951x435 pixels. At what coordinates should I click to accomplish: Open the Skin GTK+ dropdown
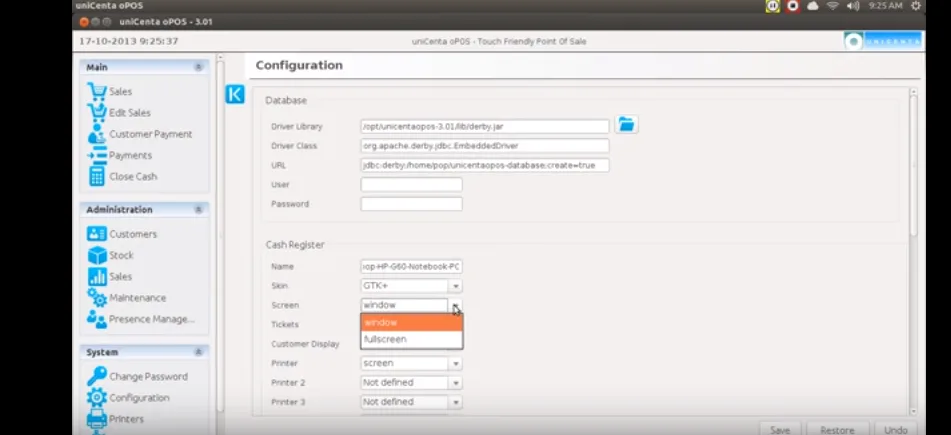412,286
